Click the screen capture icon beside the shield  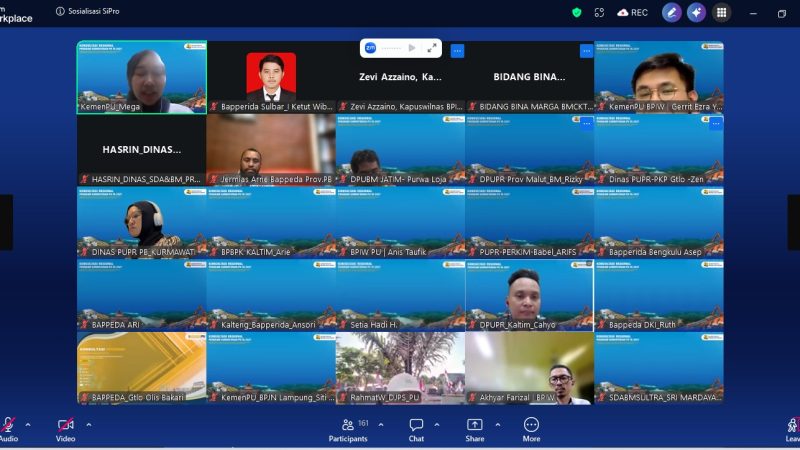point(599,12)
